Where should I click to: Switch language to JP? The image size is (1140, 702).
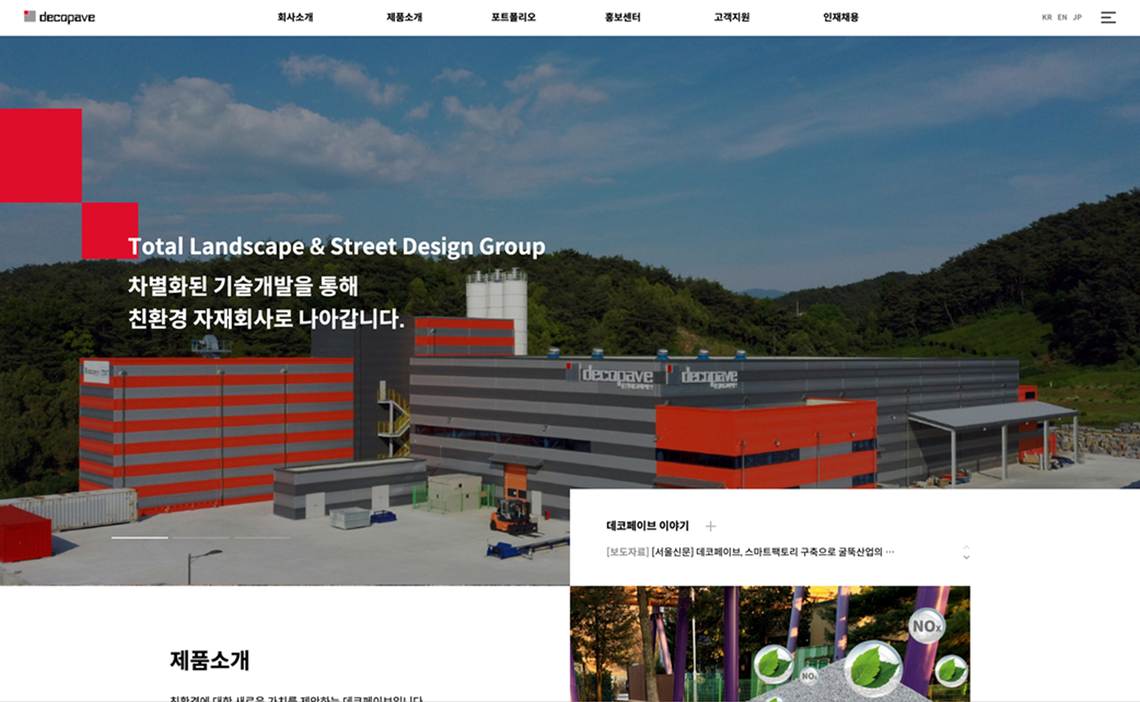(1077, 17)
